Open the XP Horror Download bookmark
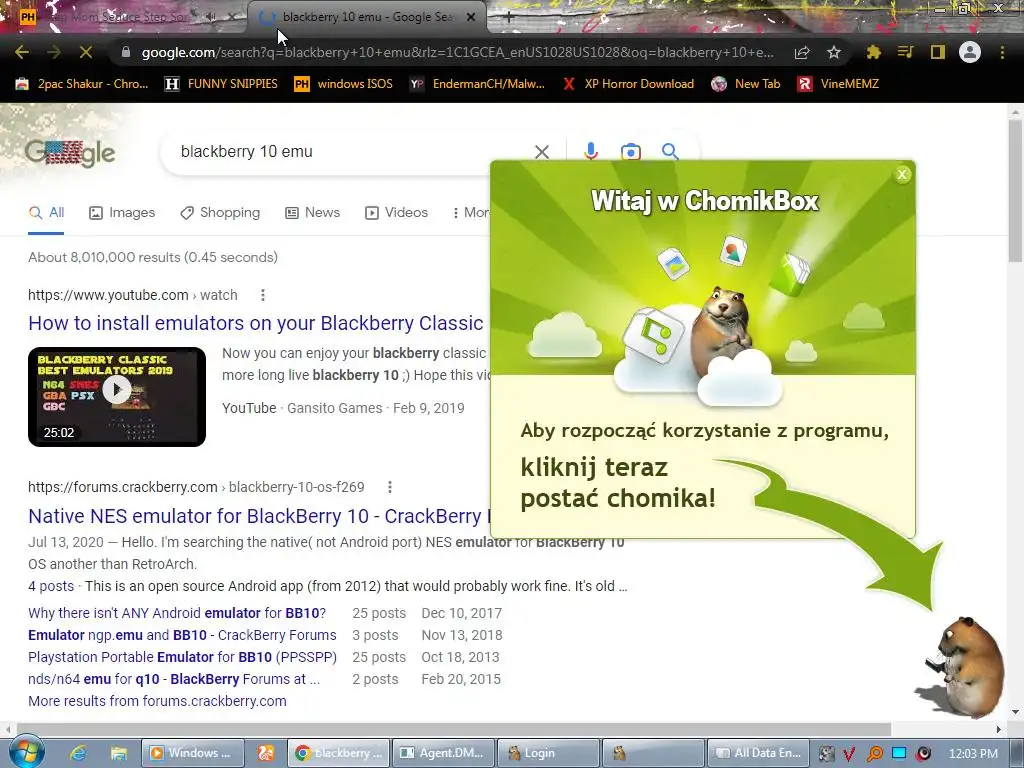The image size is (1024, 768). [628, 84]
